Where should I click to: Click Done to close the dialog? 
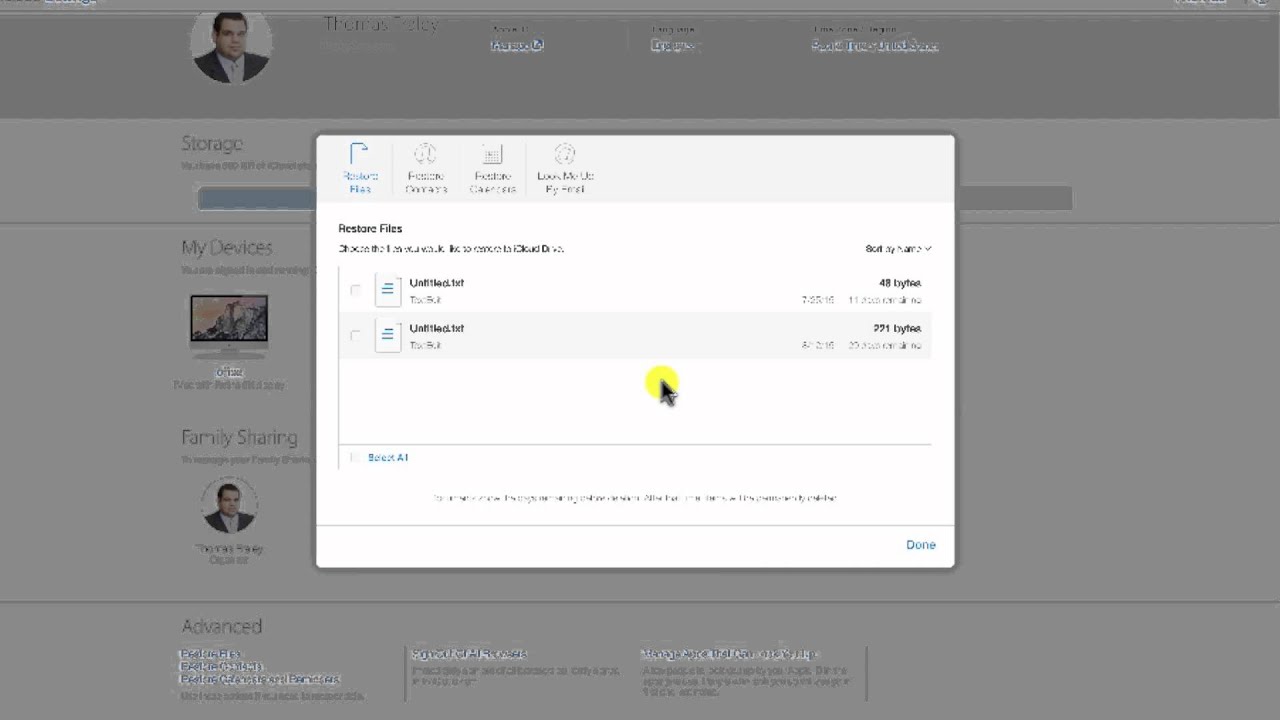[921, 545]
